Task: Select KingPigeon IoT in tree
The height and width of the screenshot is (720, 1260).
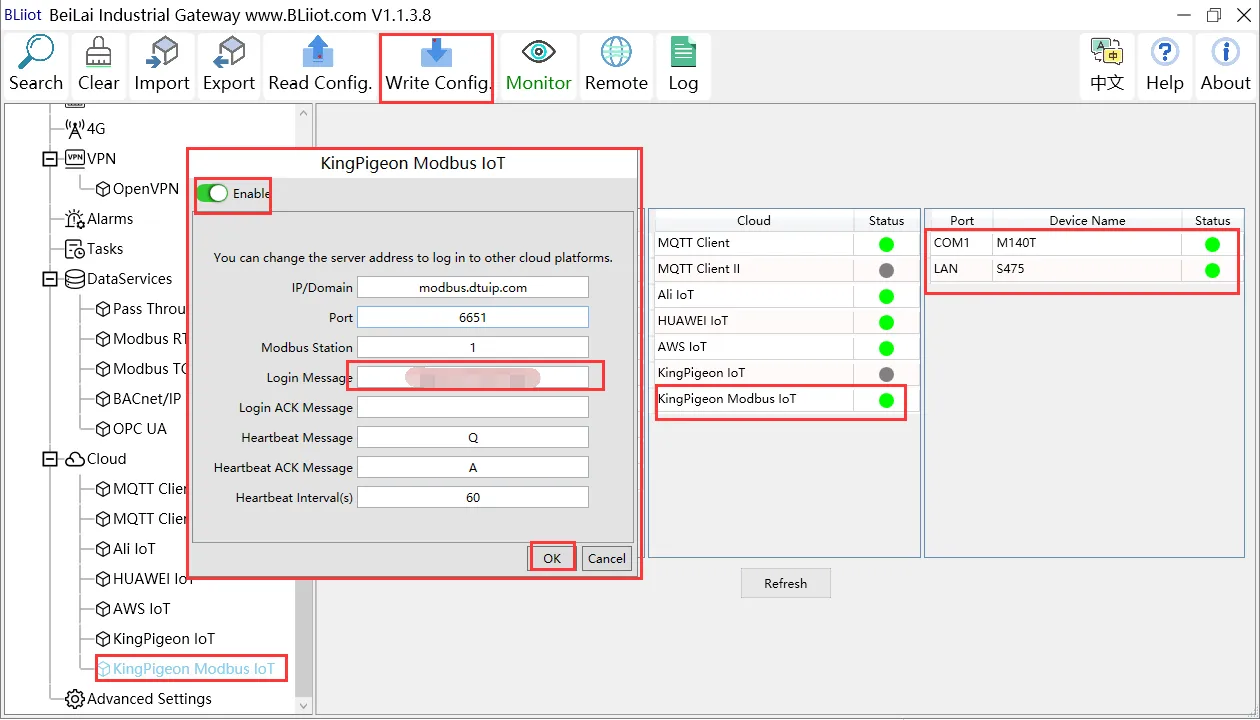Action: [x=155, y=639]
